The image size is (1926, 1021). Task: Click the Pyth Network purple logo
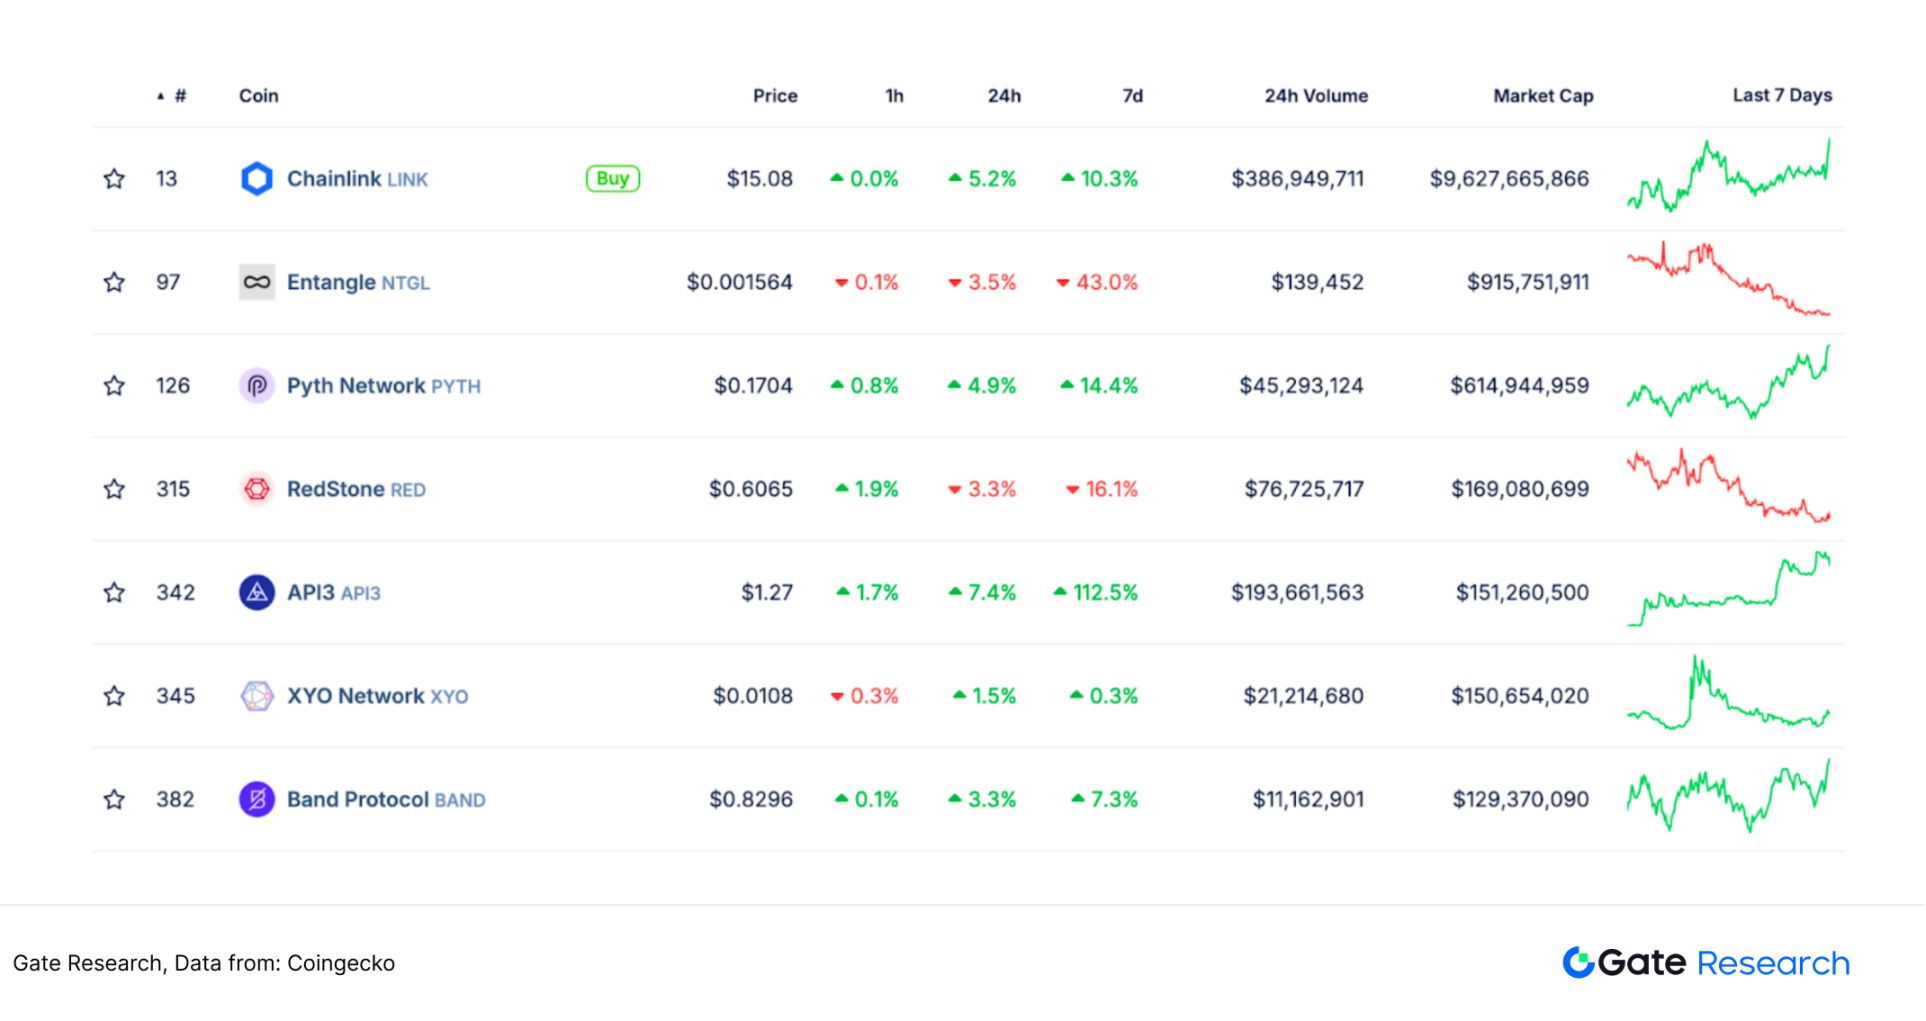257,386
